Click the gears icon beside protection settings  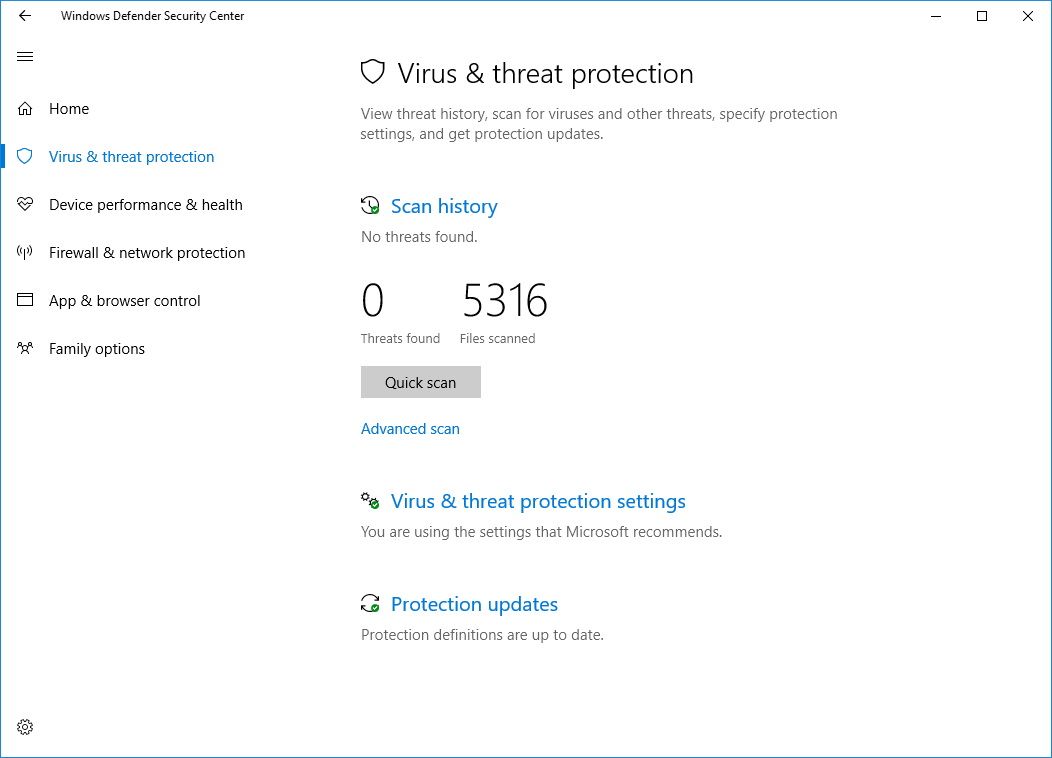pos(370,500)
